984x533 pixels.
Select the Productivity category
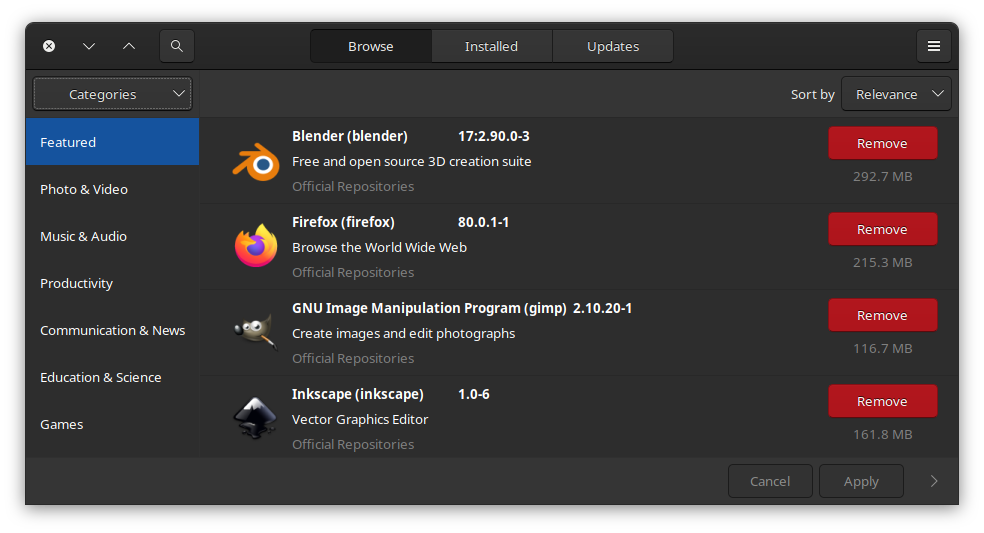[112, 283]
